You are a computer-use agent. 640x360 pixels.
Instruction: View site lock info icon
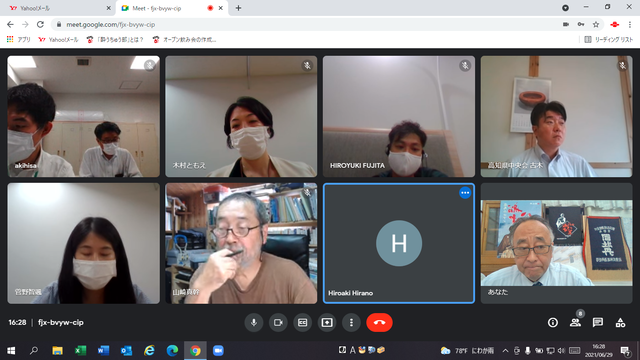59,24
